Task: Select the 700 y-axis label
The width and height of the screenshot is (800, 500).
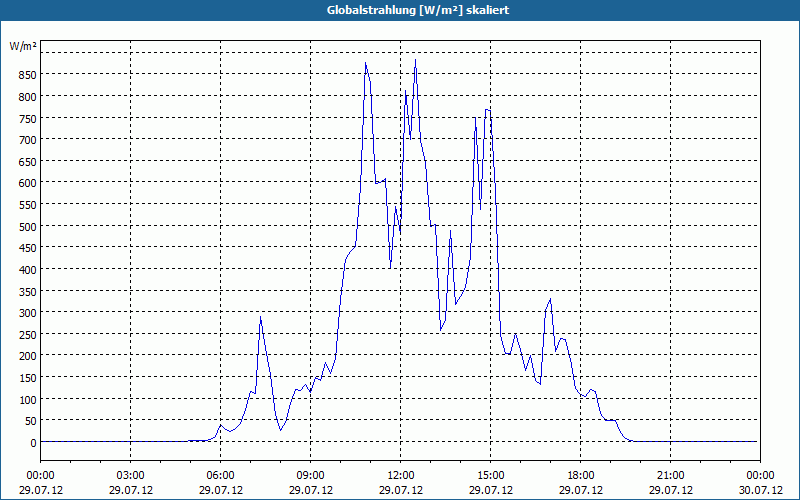Action: click(x=28, y=140)
